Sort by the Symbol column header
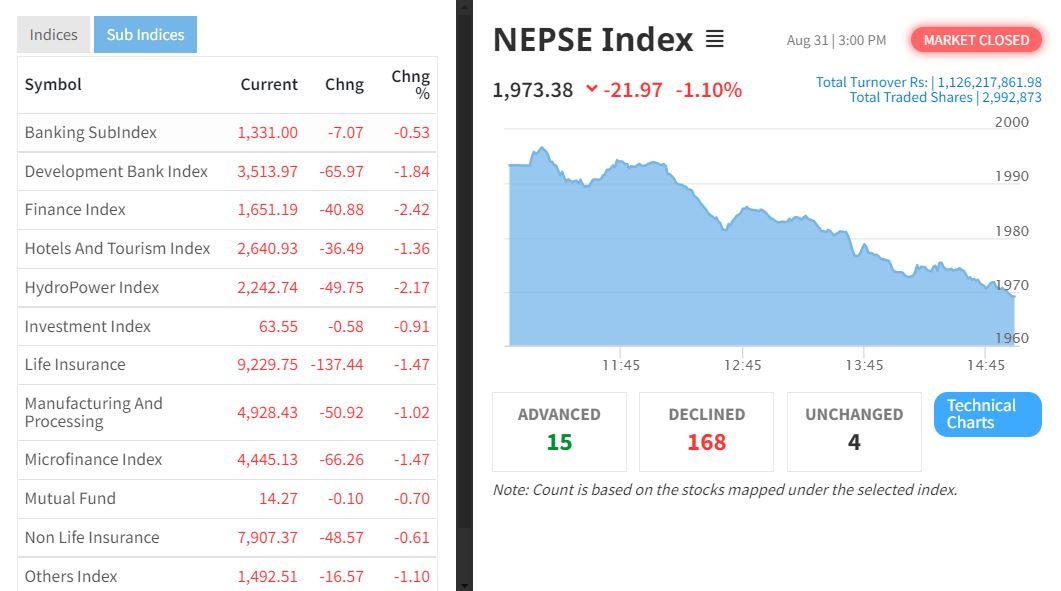The height and width of the screenshot is (591, 1061). click(53, 85)
